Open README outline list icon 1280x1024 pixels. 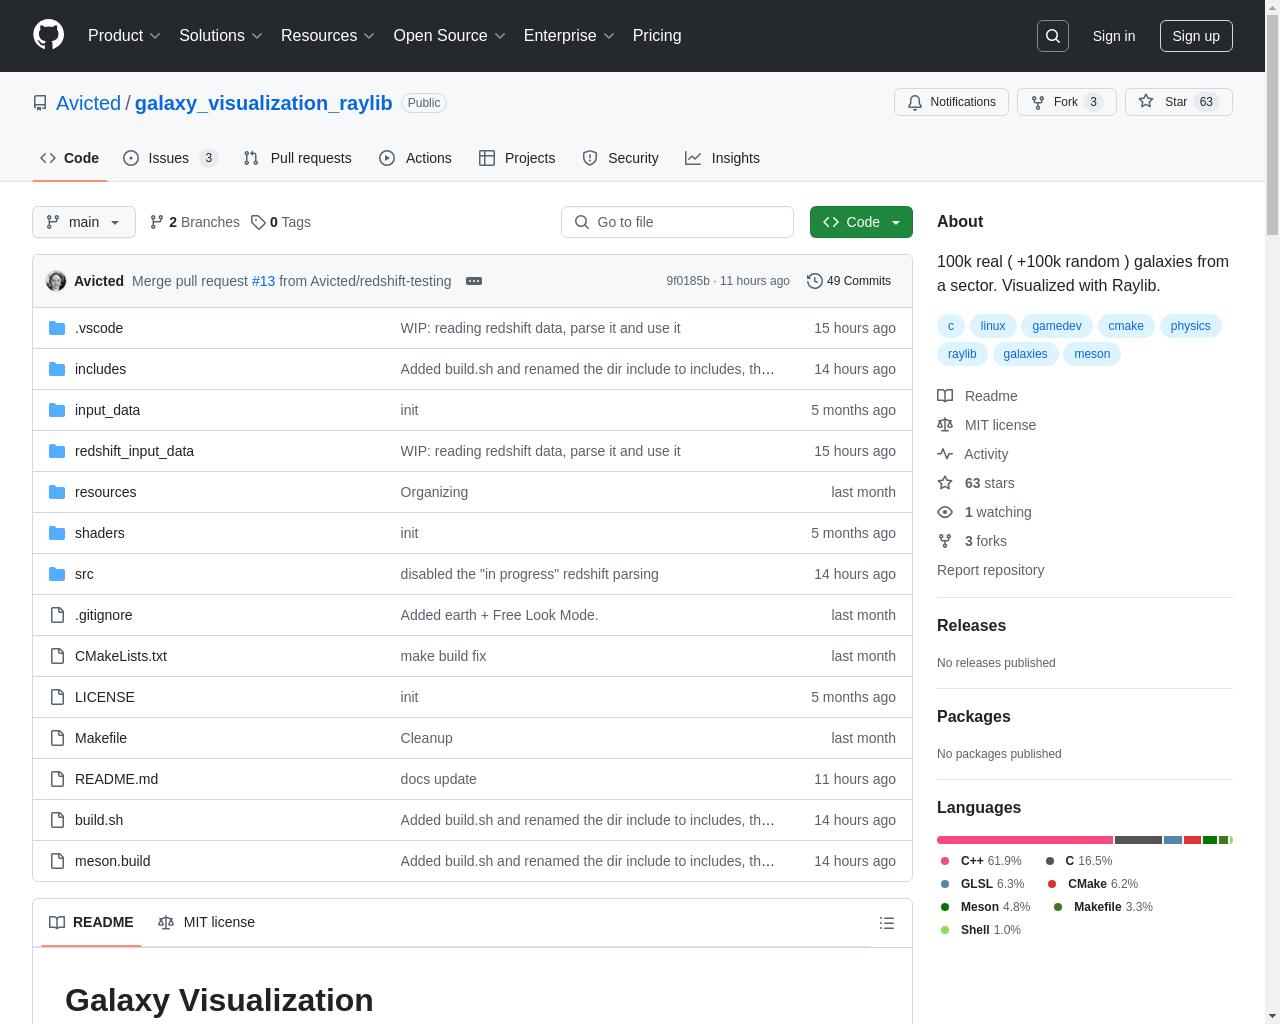pos(887,923)
